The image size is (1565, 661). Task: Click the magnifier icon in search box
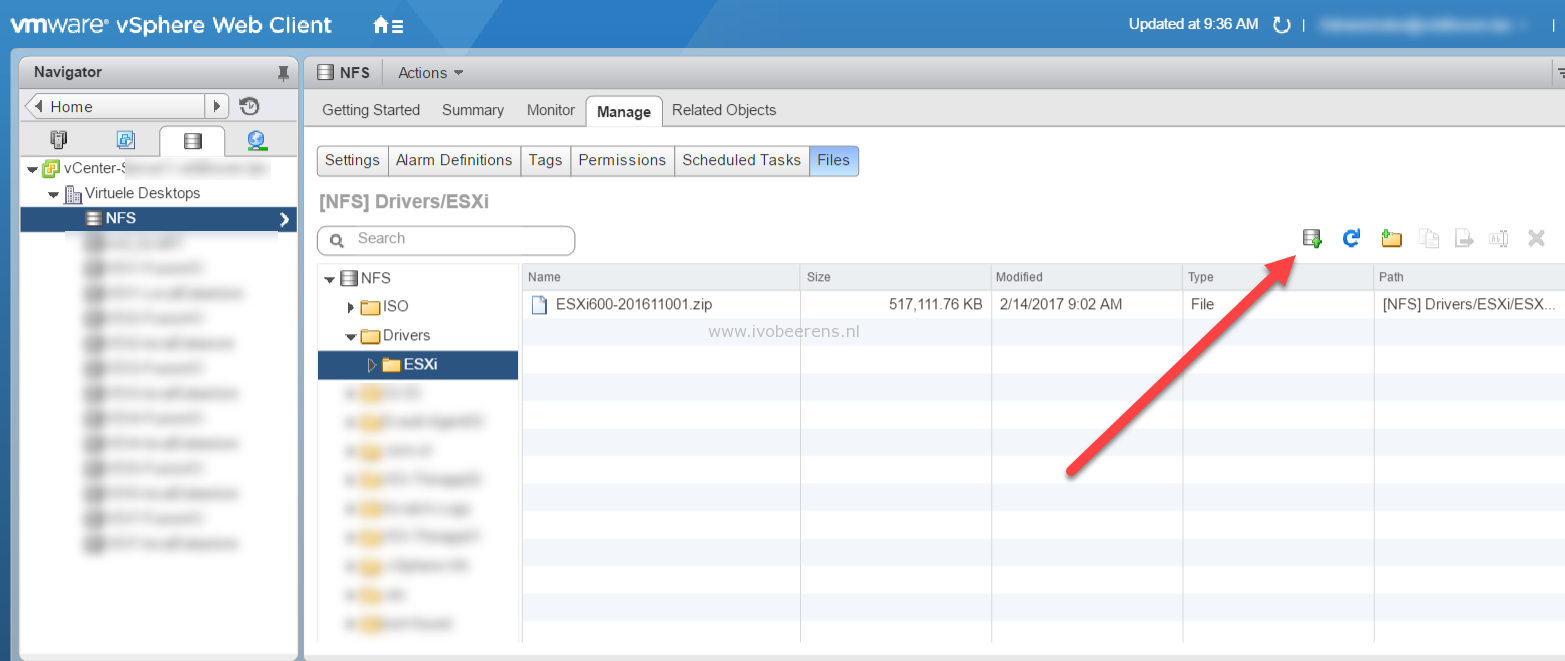point(338,240)
